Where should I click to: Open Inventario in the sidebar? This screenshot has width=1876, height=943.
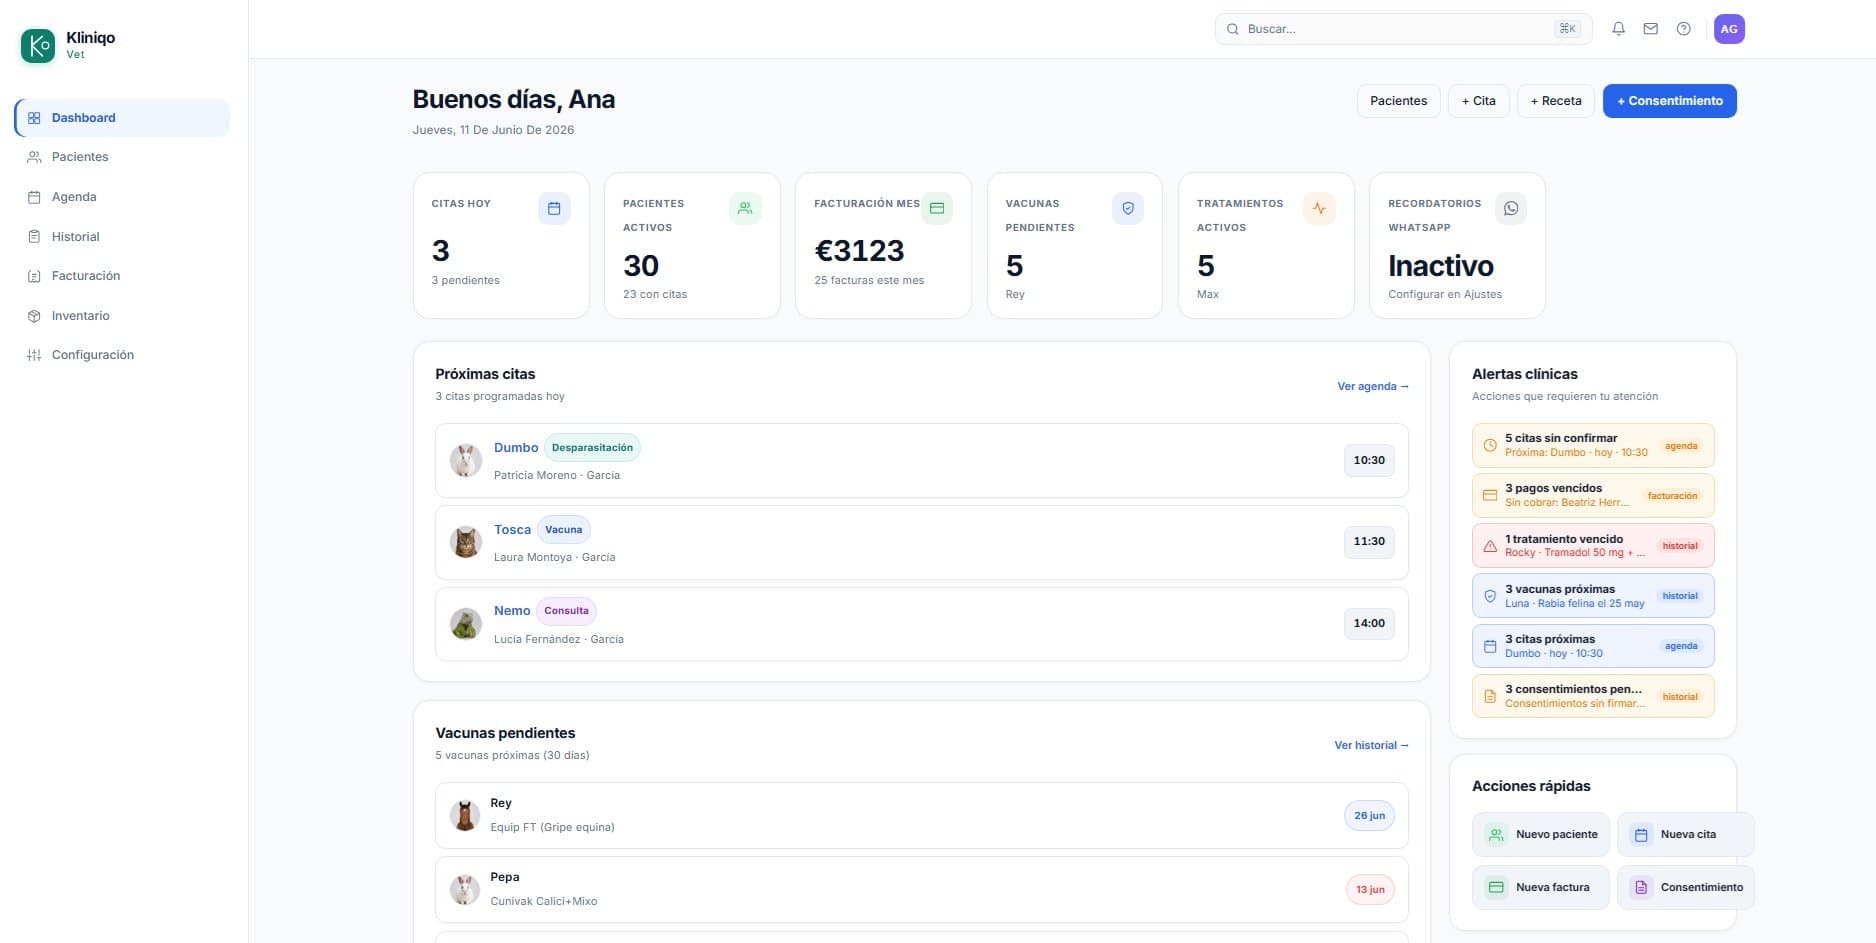coord(122,316)
